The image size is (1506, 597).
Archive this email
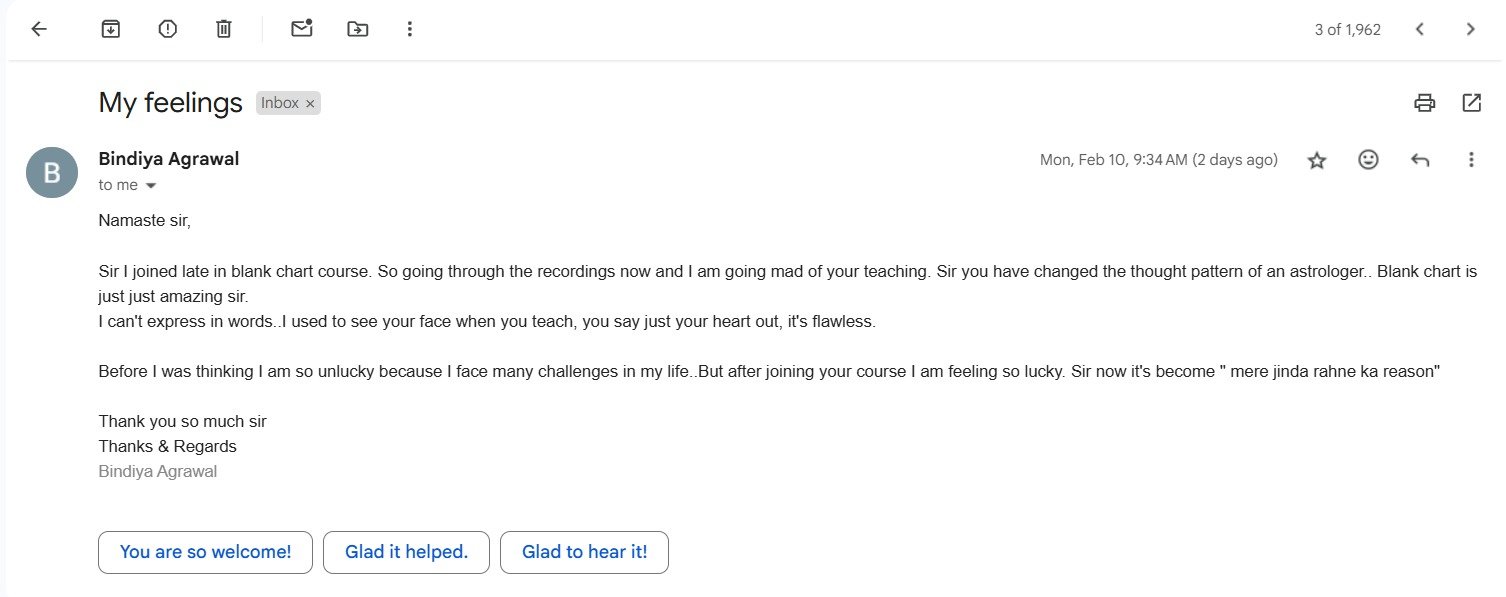tap(111, 29)
